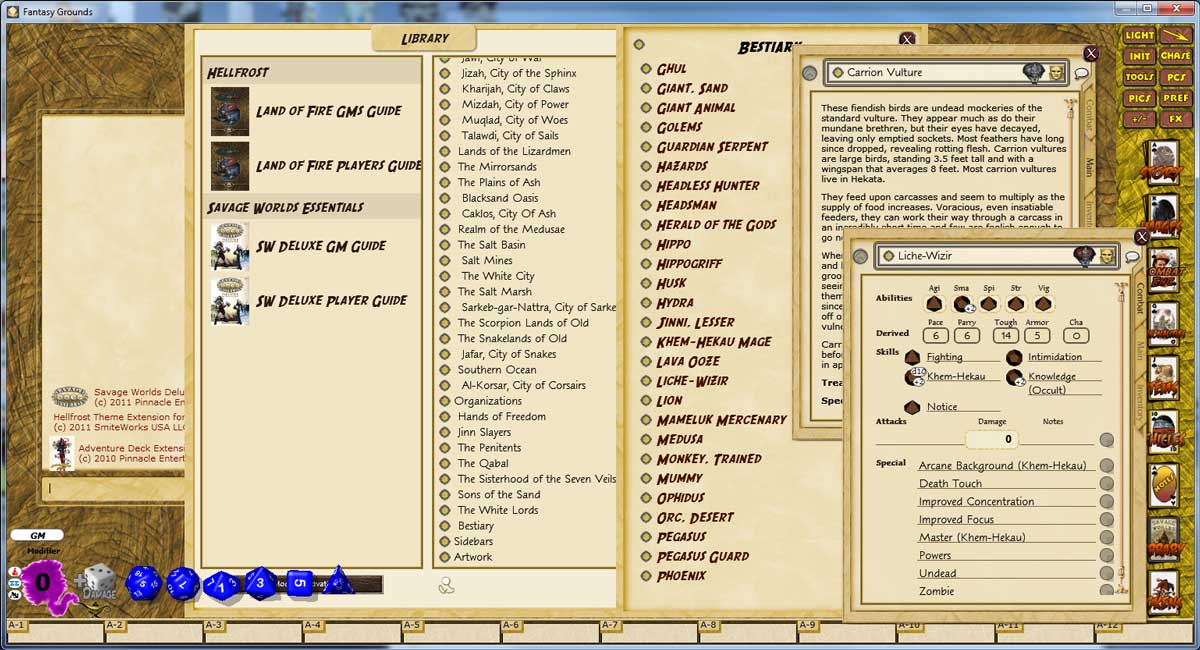Click the FX effects button
Image resolution: width=1200 pixels, height=650 pixels.
tap(1176, 119)
